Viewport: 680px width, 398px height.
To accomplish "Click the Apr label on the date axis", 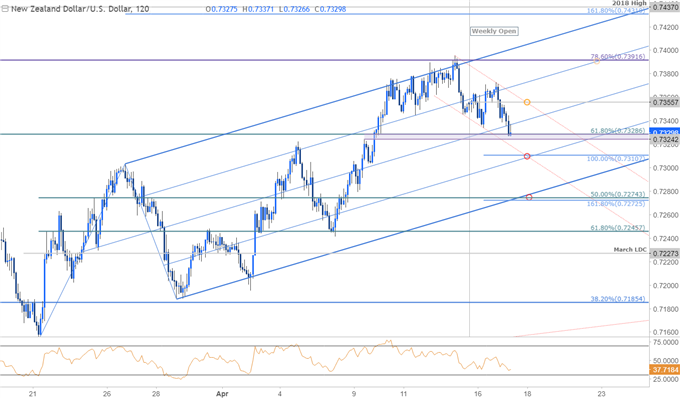I will tap(222, 394).
